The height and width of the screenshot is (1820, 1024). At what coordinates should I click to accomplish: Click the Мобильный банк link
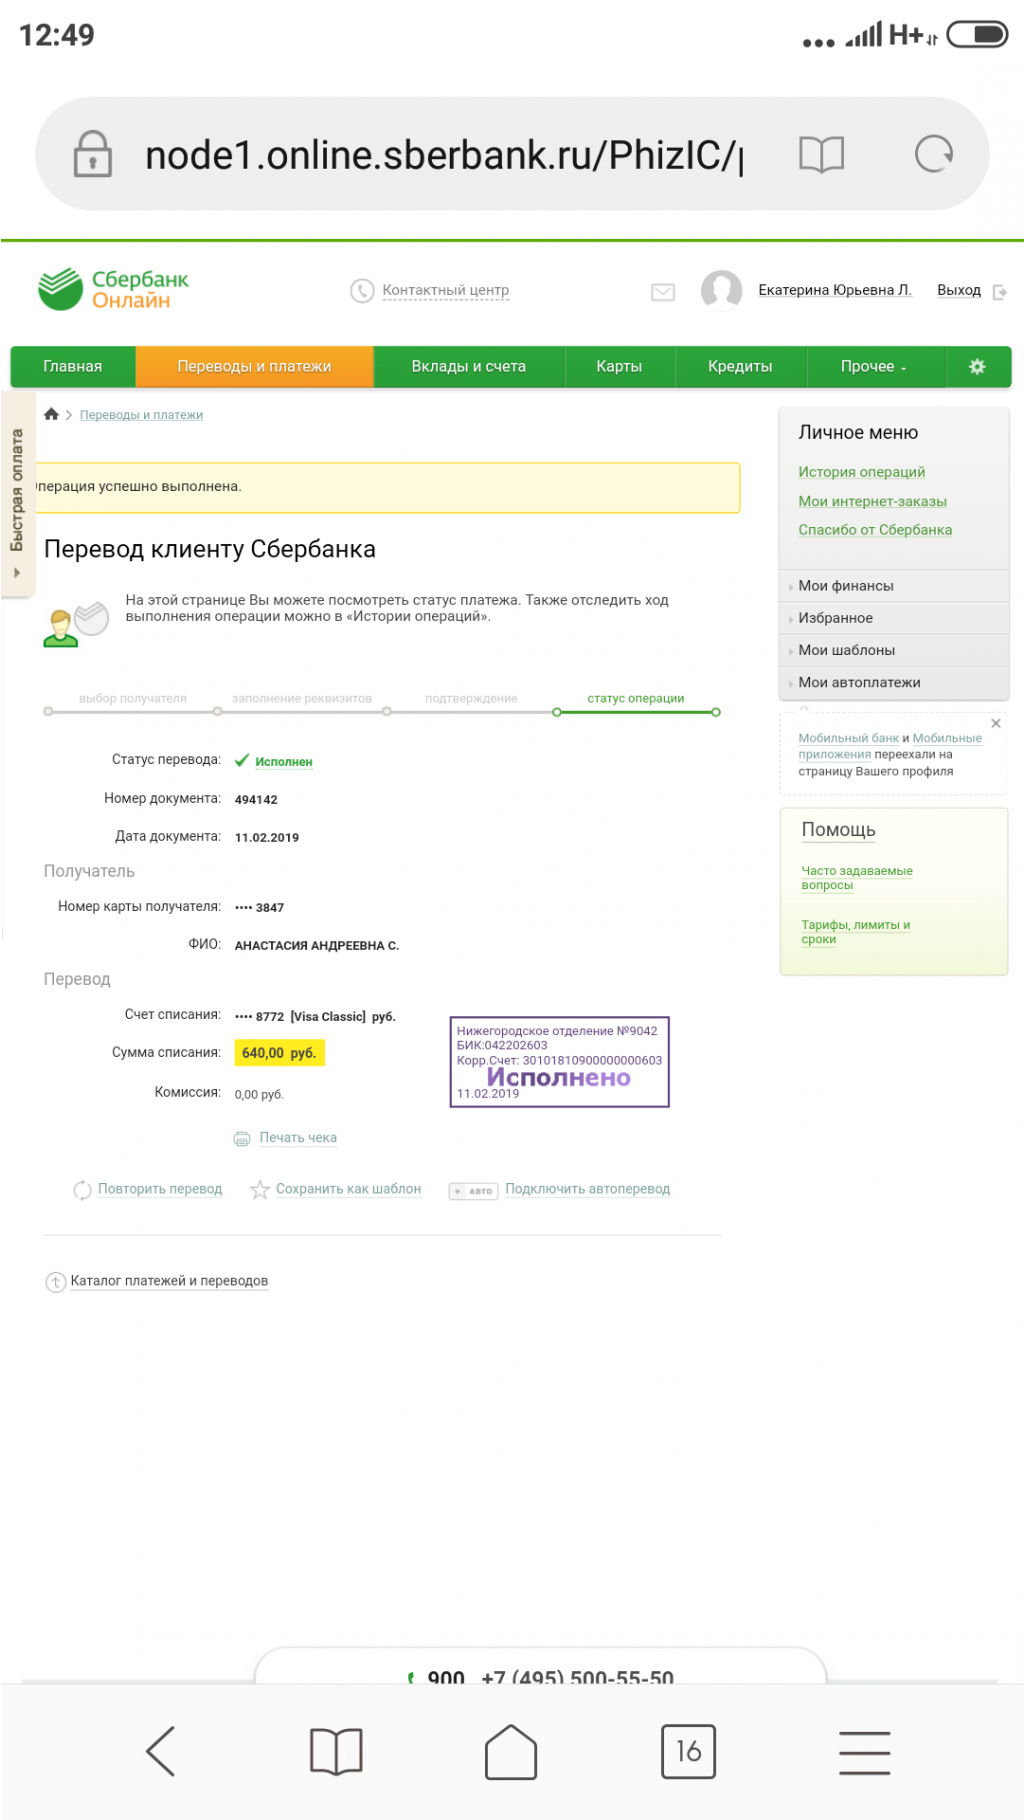tap(849, 738)
